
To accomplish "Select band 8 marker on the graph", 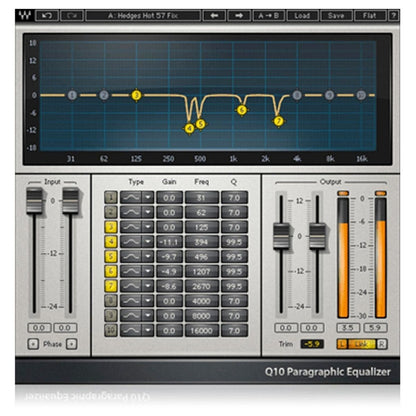I will point(297,95).
